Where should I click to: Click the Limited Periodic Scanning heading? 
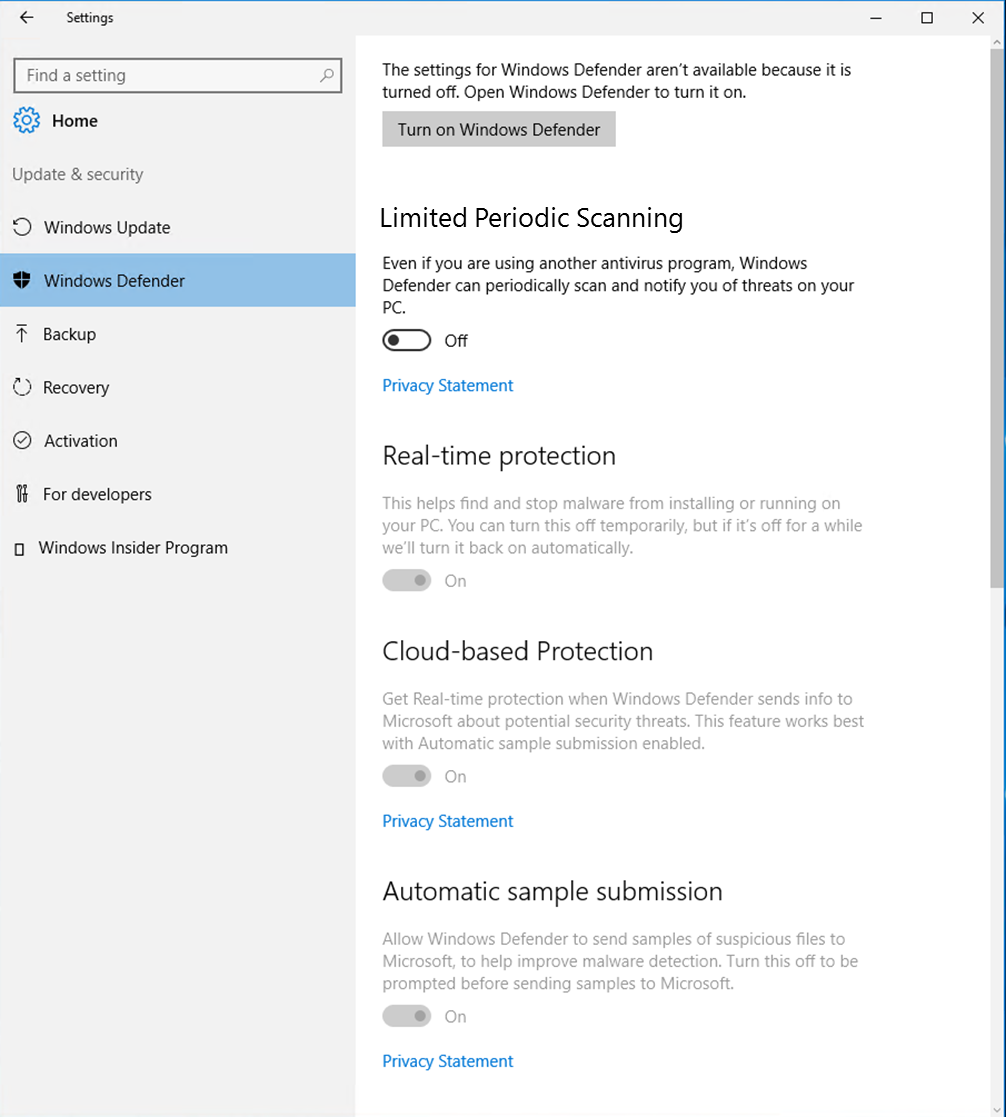(x=531, y=218)
